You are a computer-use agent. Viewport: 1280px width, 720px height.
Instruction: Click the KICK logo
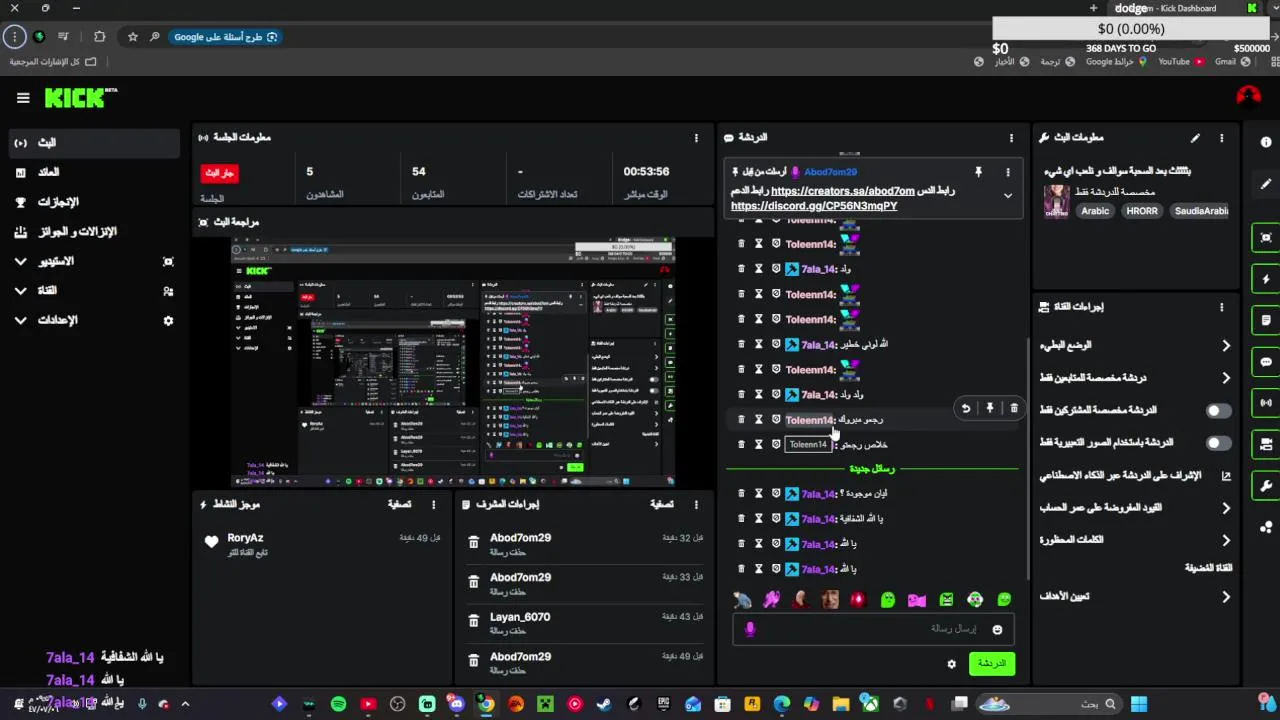[80, 98]
